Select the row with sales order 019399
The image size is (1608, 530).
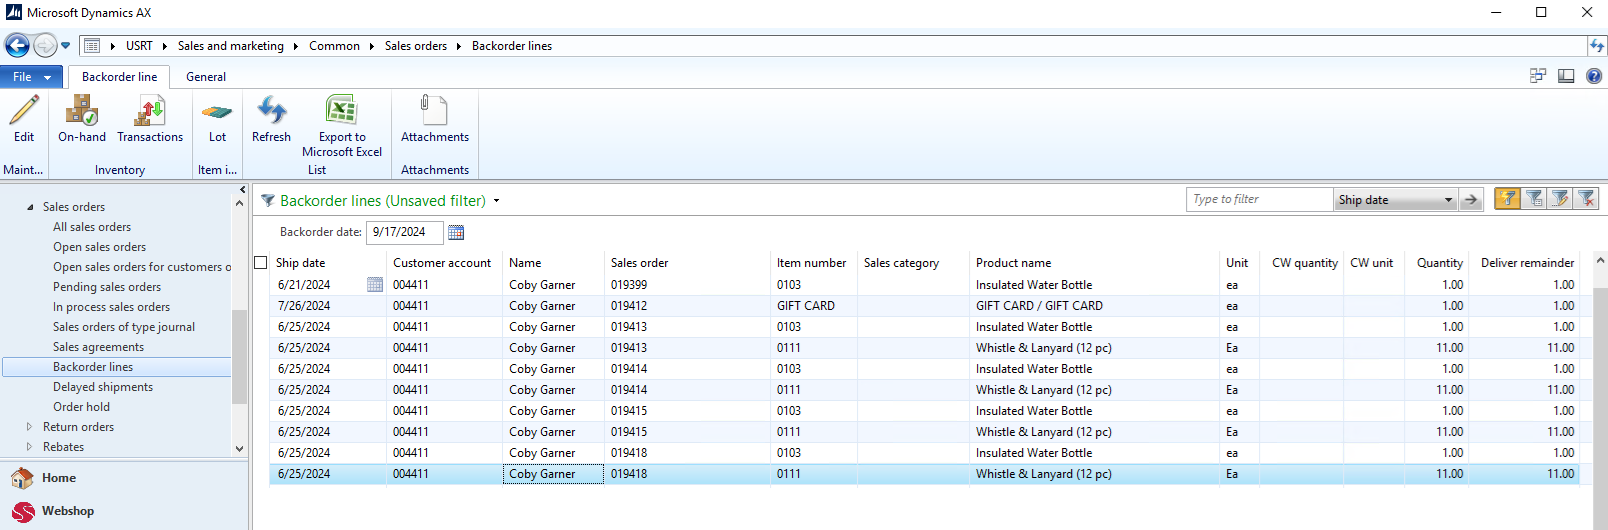(924, 285)
